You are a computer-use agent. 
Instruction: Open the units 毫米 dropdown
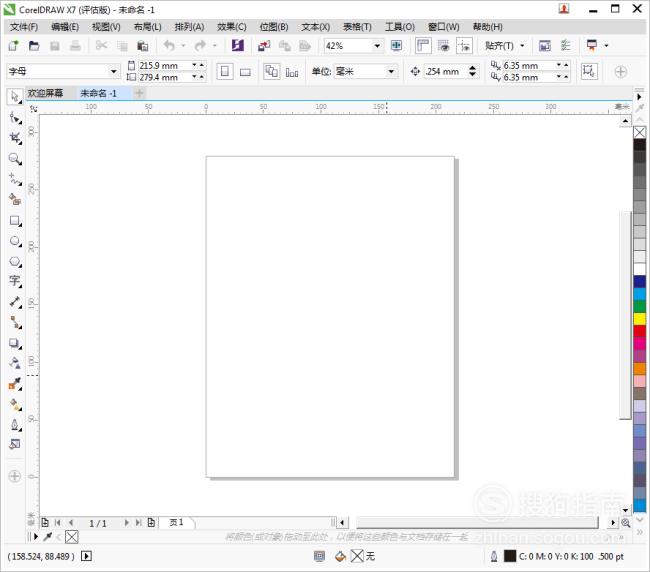click(x=390, y=72)
